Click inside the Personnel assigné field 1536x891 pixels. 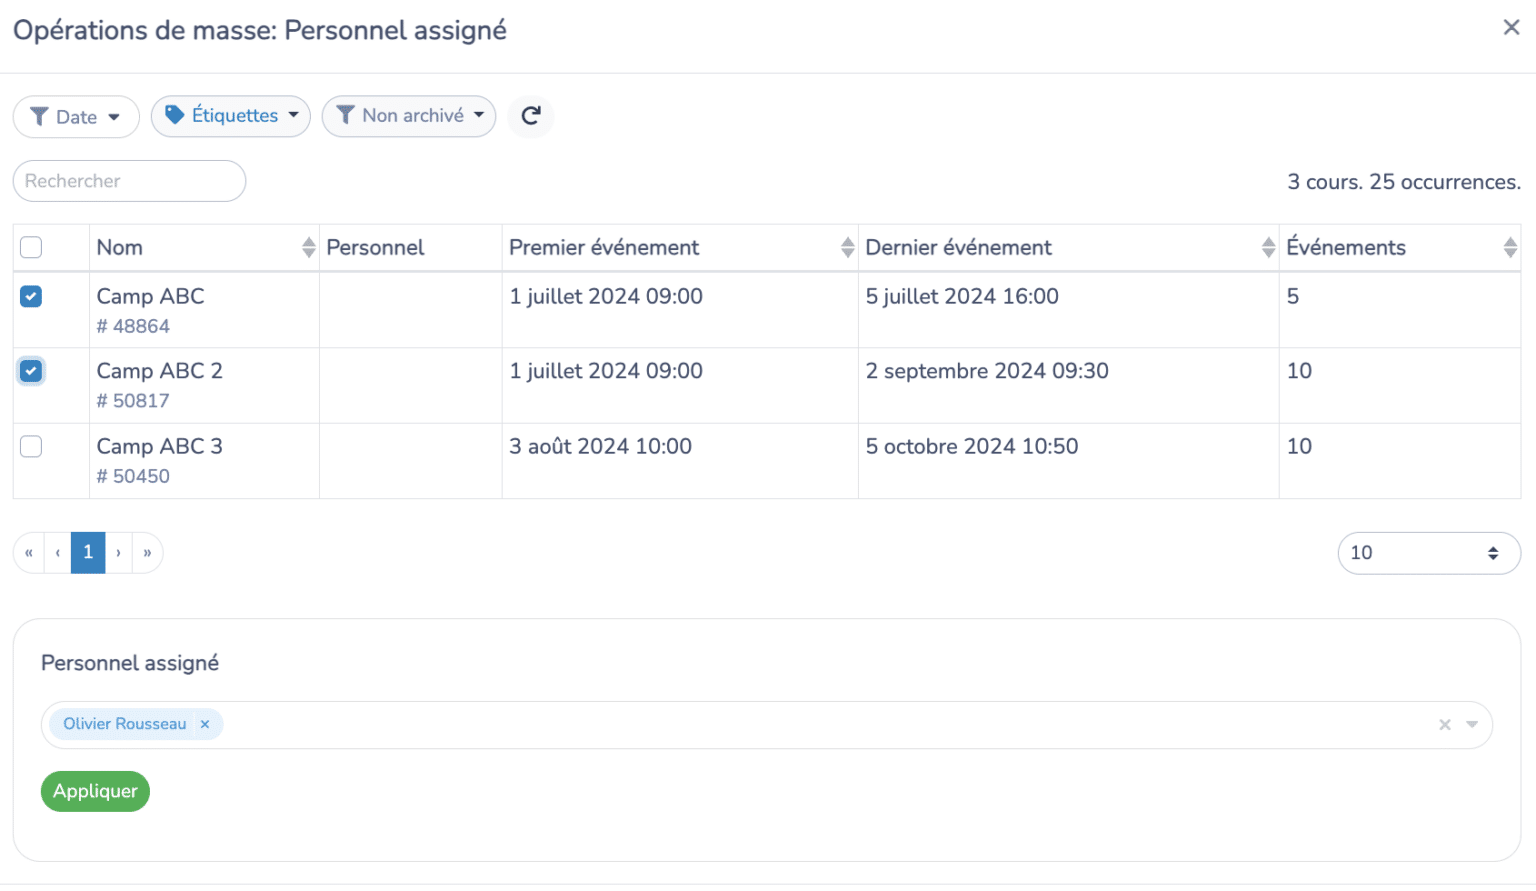tap(767, 725)
